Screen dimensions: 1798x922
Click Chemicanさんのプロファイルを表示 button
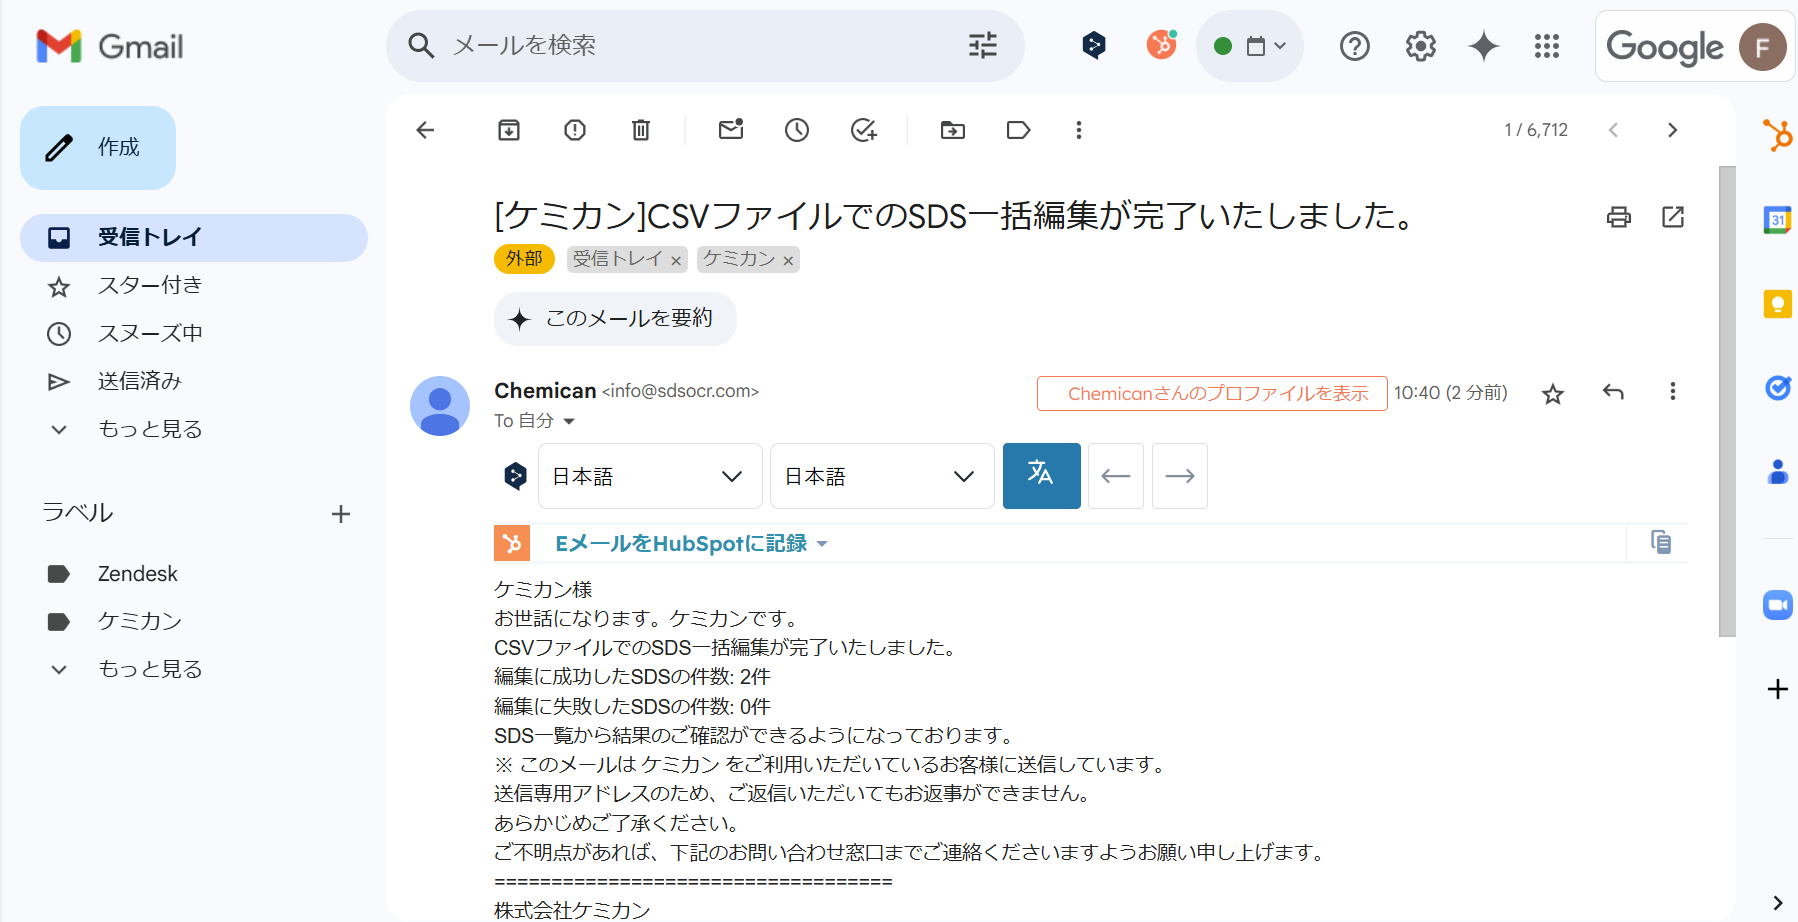tap(1212, 393)
